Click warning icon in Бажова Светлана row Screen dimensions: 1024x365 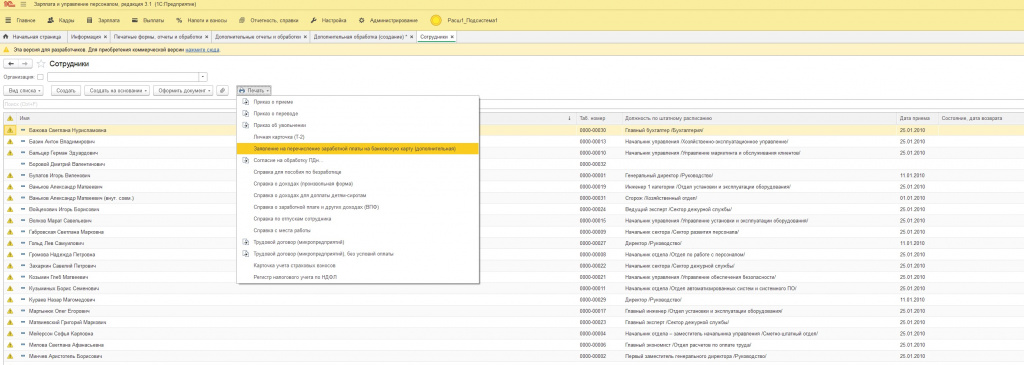10,130
